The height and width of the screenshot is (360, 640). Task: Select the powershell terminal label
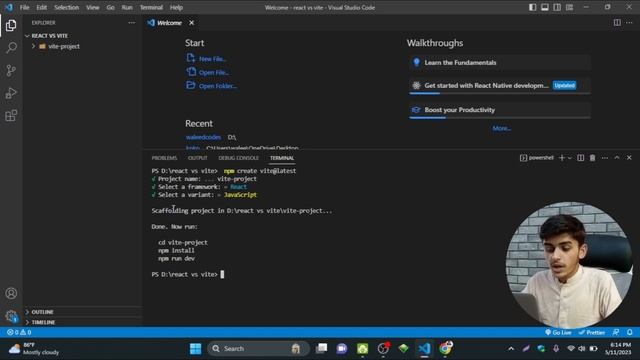pyautogui.click(x=537, y=158)
